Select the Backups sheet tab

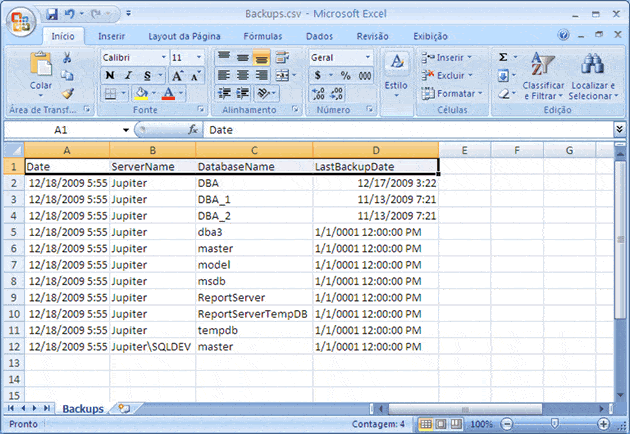click(x=83, y=409)
